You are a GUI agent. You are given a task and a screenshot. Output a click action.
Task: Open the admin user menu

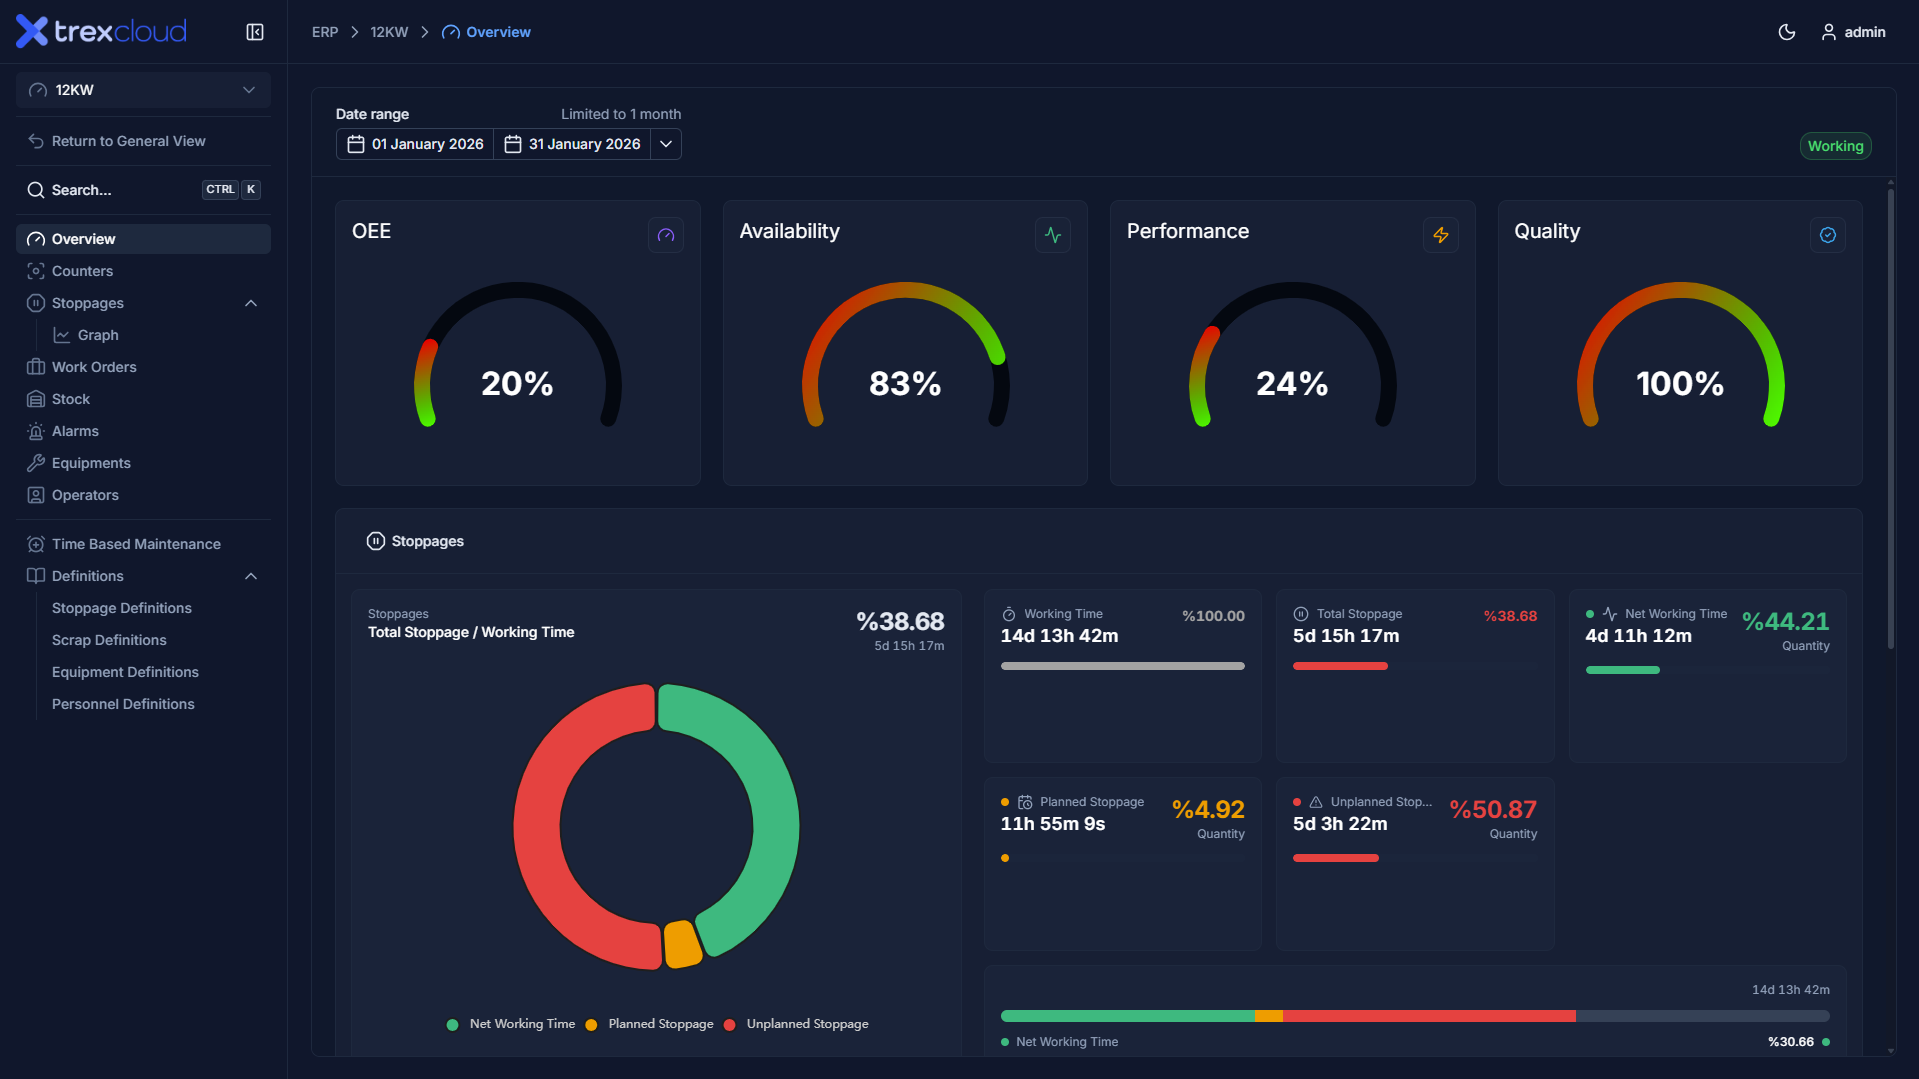[1853, 32]
